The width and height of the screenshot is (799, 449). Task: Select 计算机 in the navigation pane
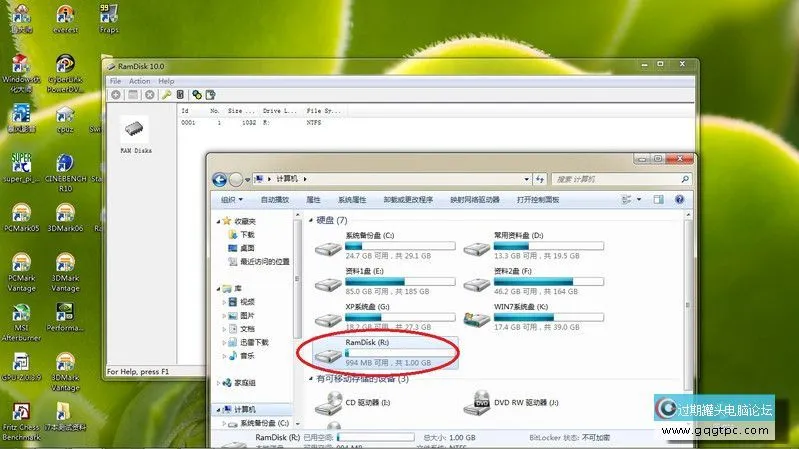[x=245, y=410]
